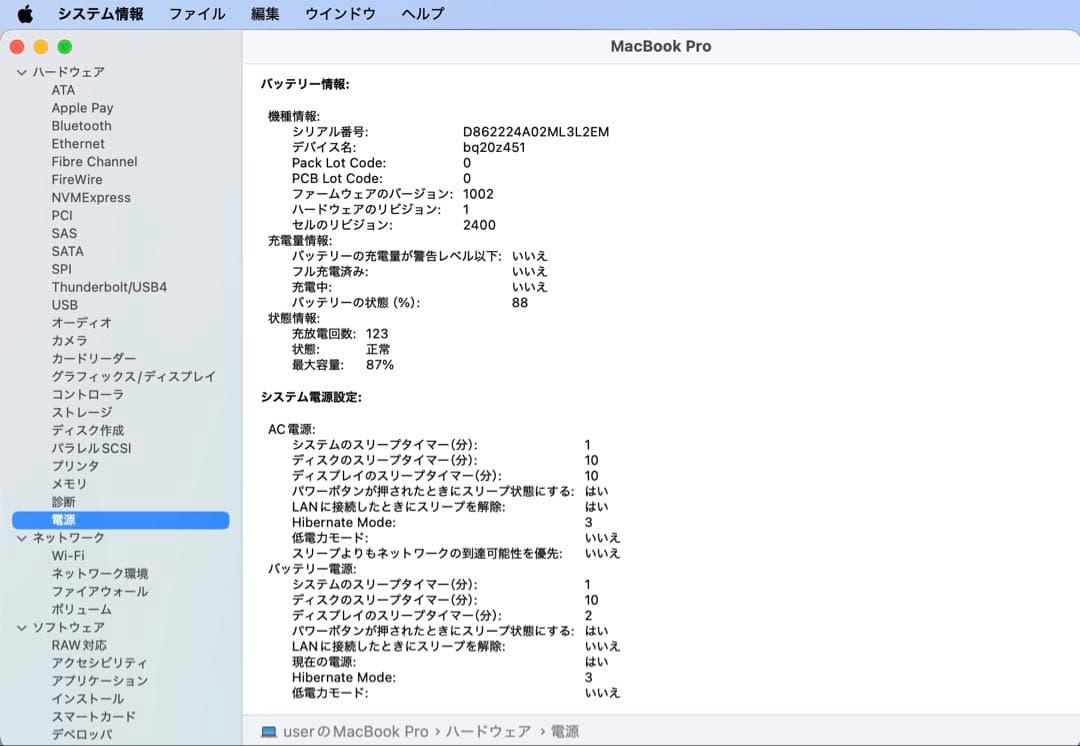
Task: View the 診断 hardware section
Action: (x=62, y=502)
